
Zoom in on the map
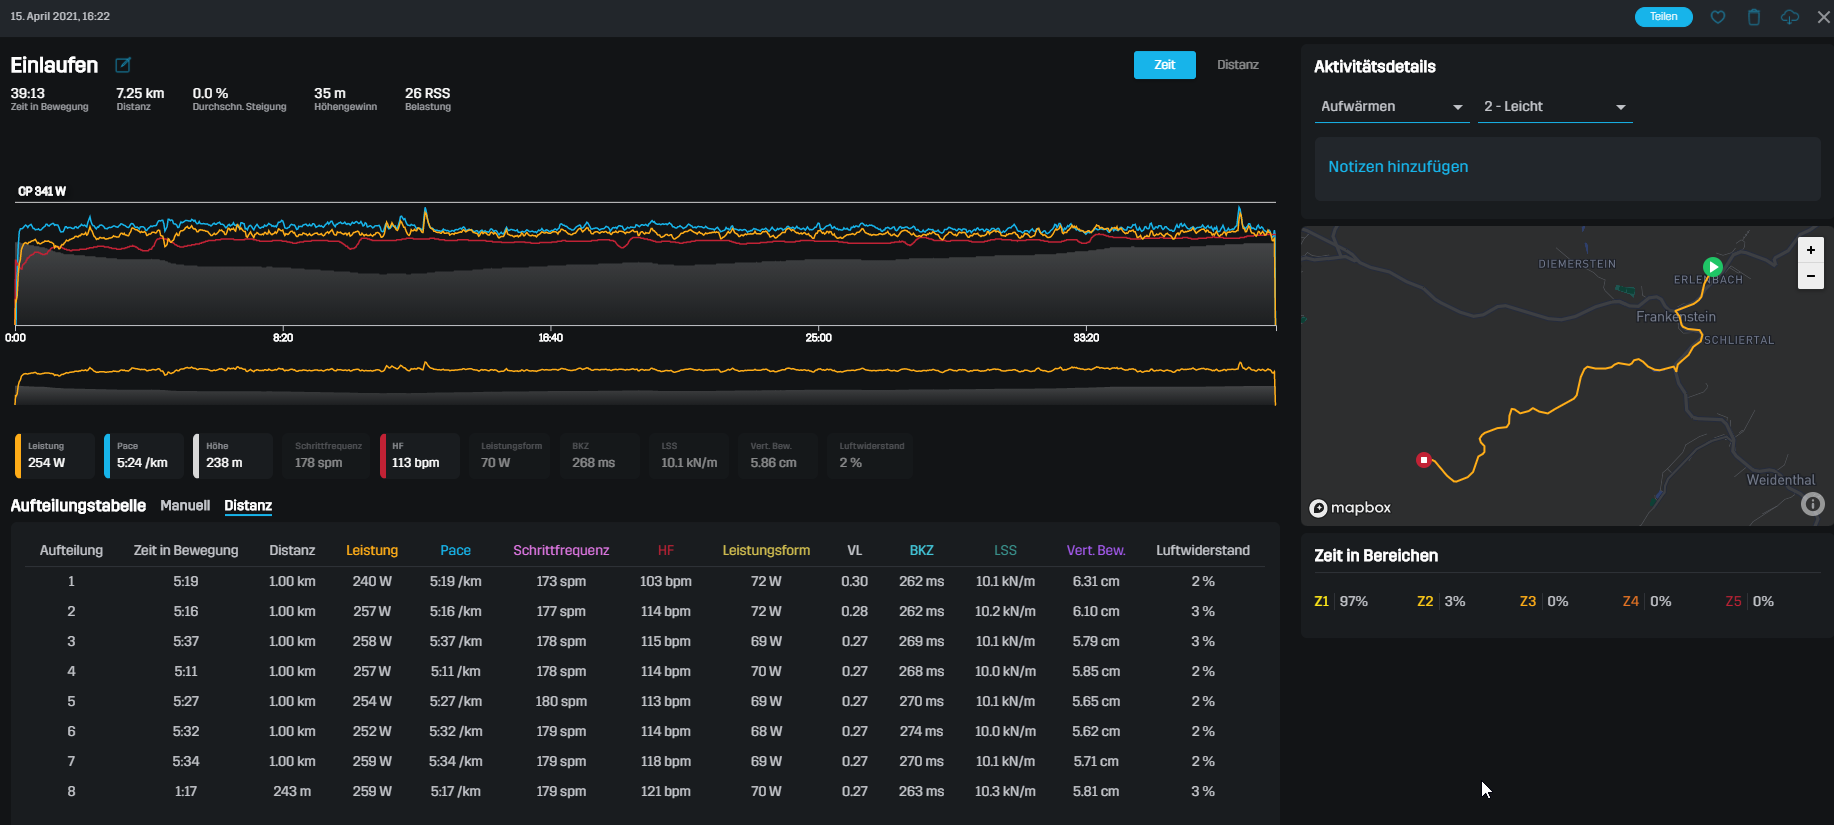click(x=1810, y=250)
